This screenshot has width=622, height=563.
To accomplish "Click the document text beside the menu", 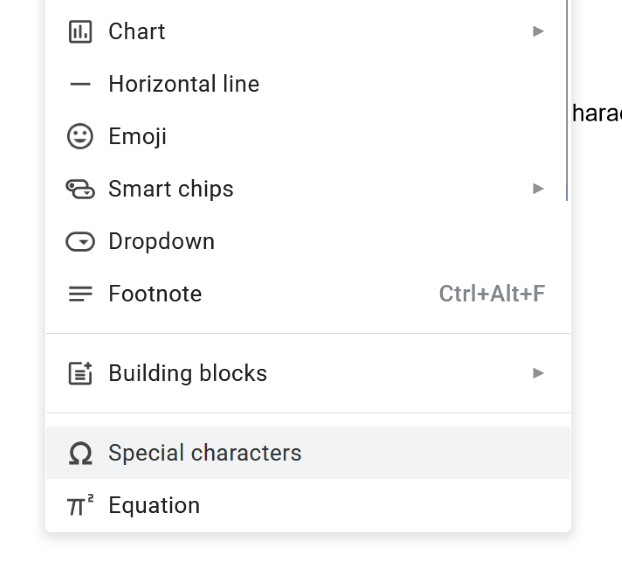I will point(597,113).
